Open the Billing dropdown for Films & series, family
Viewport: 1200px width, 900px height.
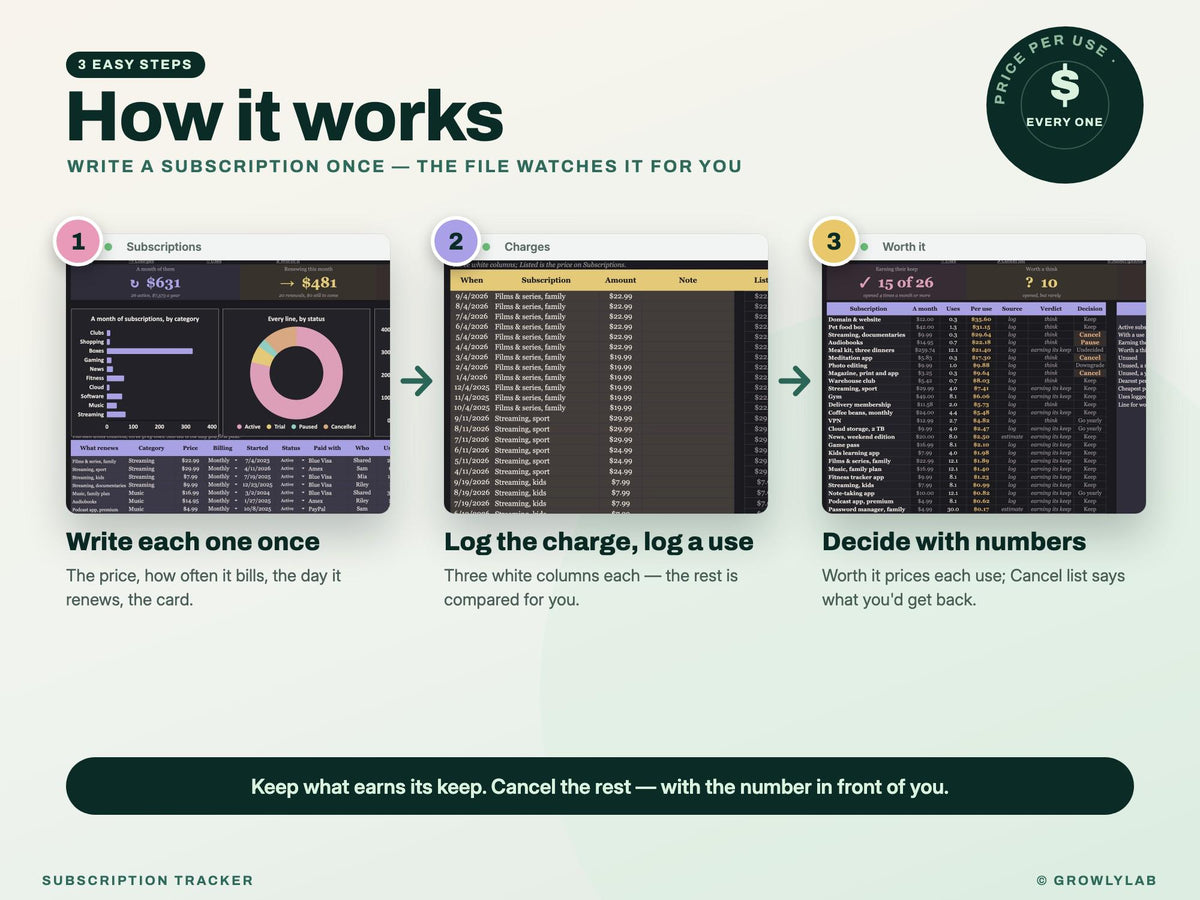click(x=235, y=460)
